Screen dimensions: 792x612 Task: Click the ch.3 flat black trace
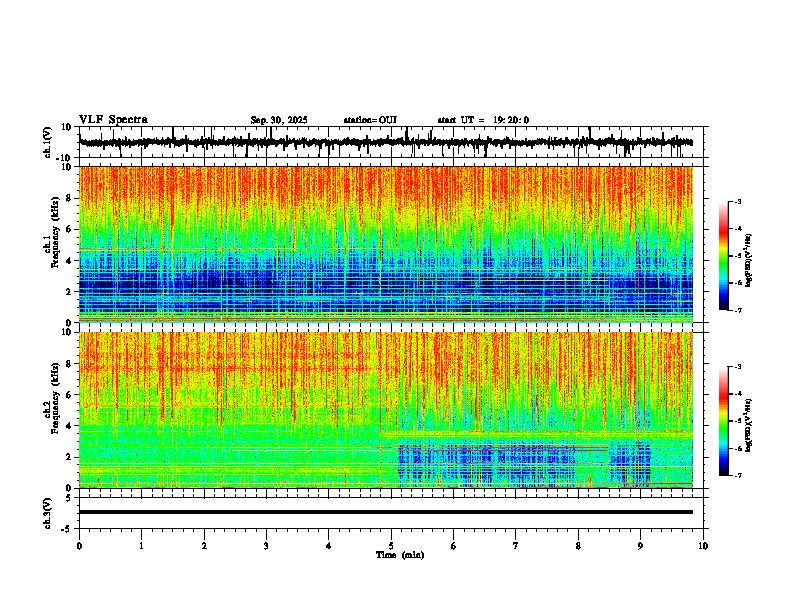tap(386, 512)
